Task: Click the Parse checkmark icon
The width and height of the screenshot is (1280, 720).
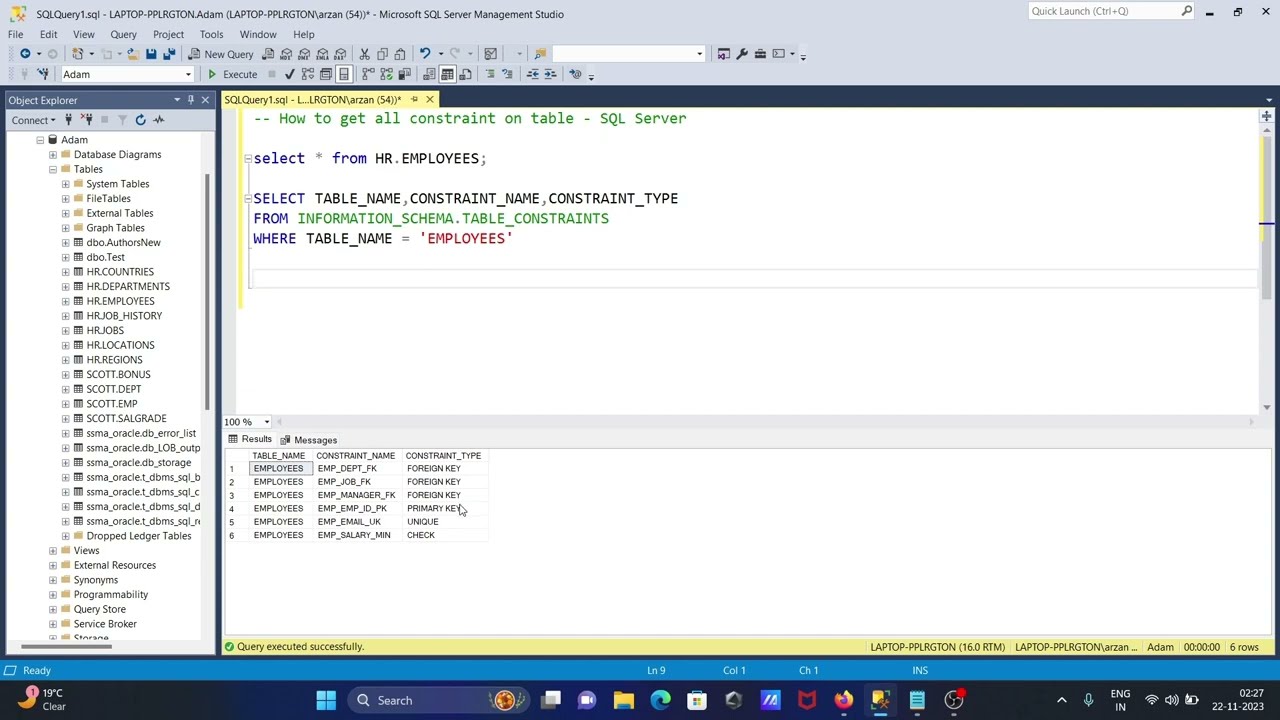Action: (290, 74)
